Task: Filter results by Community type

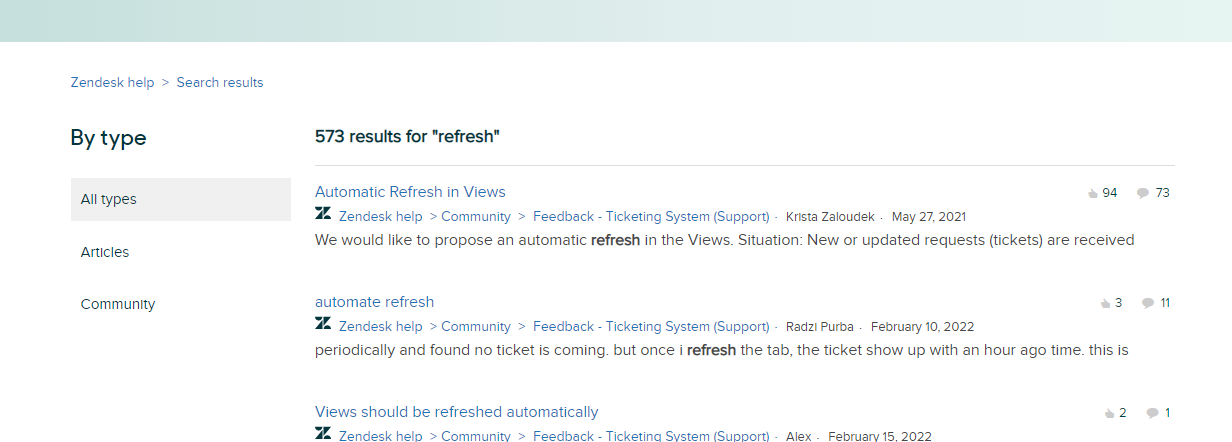Action: point(118,304)
